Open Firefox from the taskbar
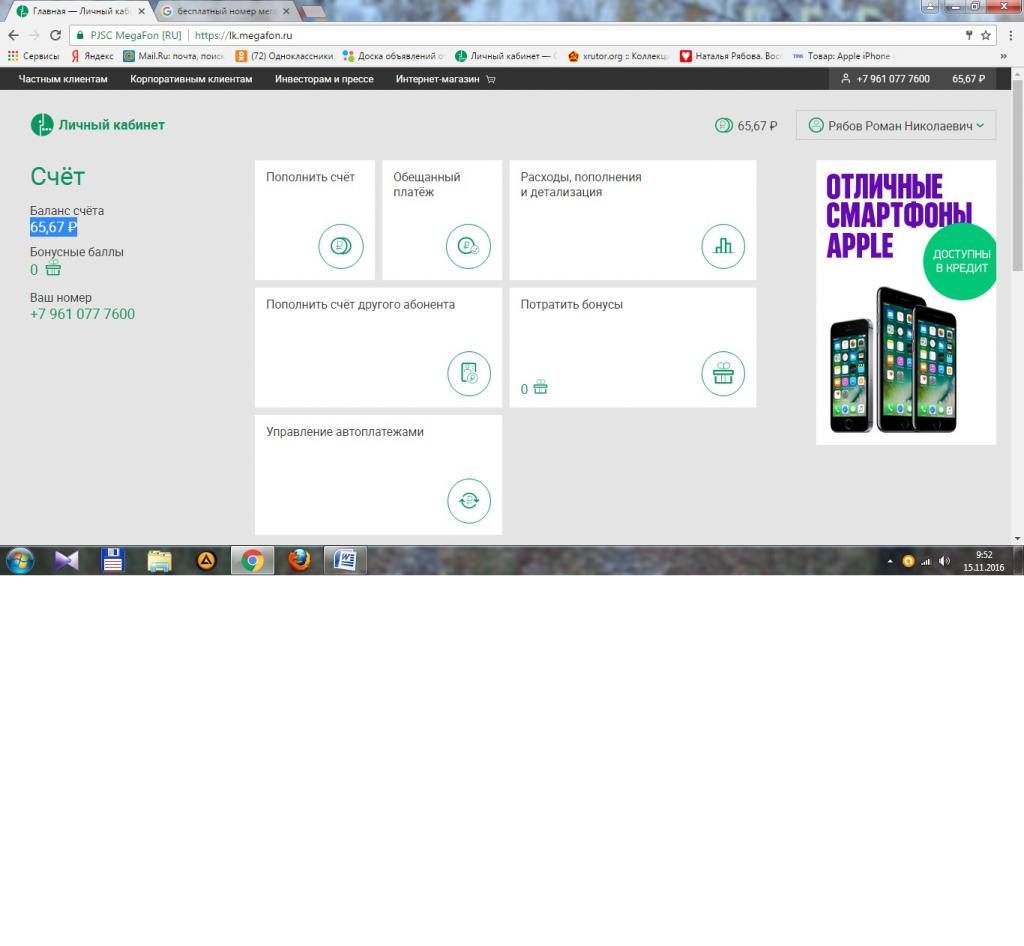The width and height of the screenshot is (1024, 946). [x=299, y=560]
